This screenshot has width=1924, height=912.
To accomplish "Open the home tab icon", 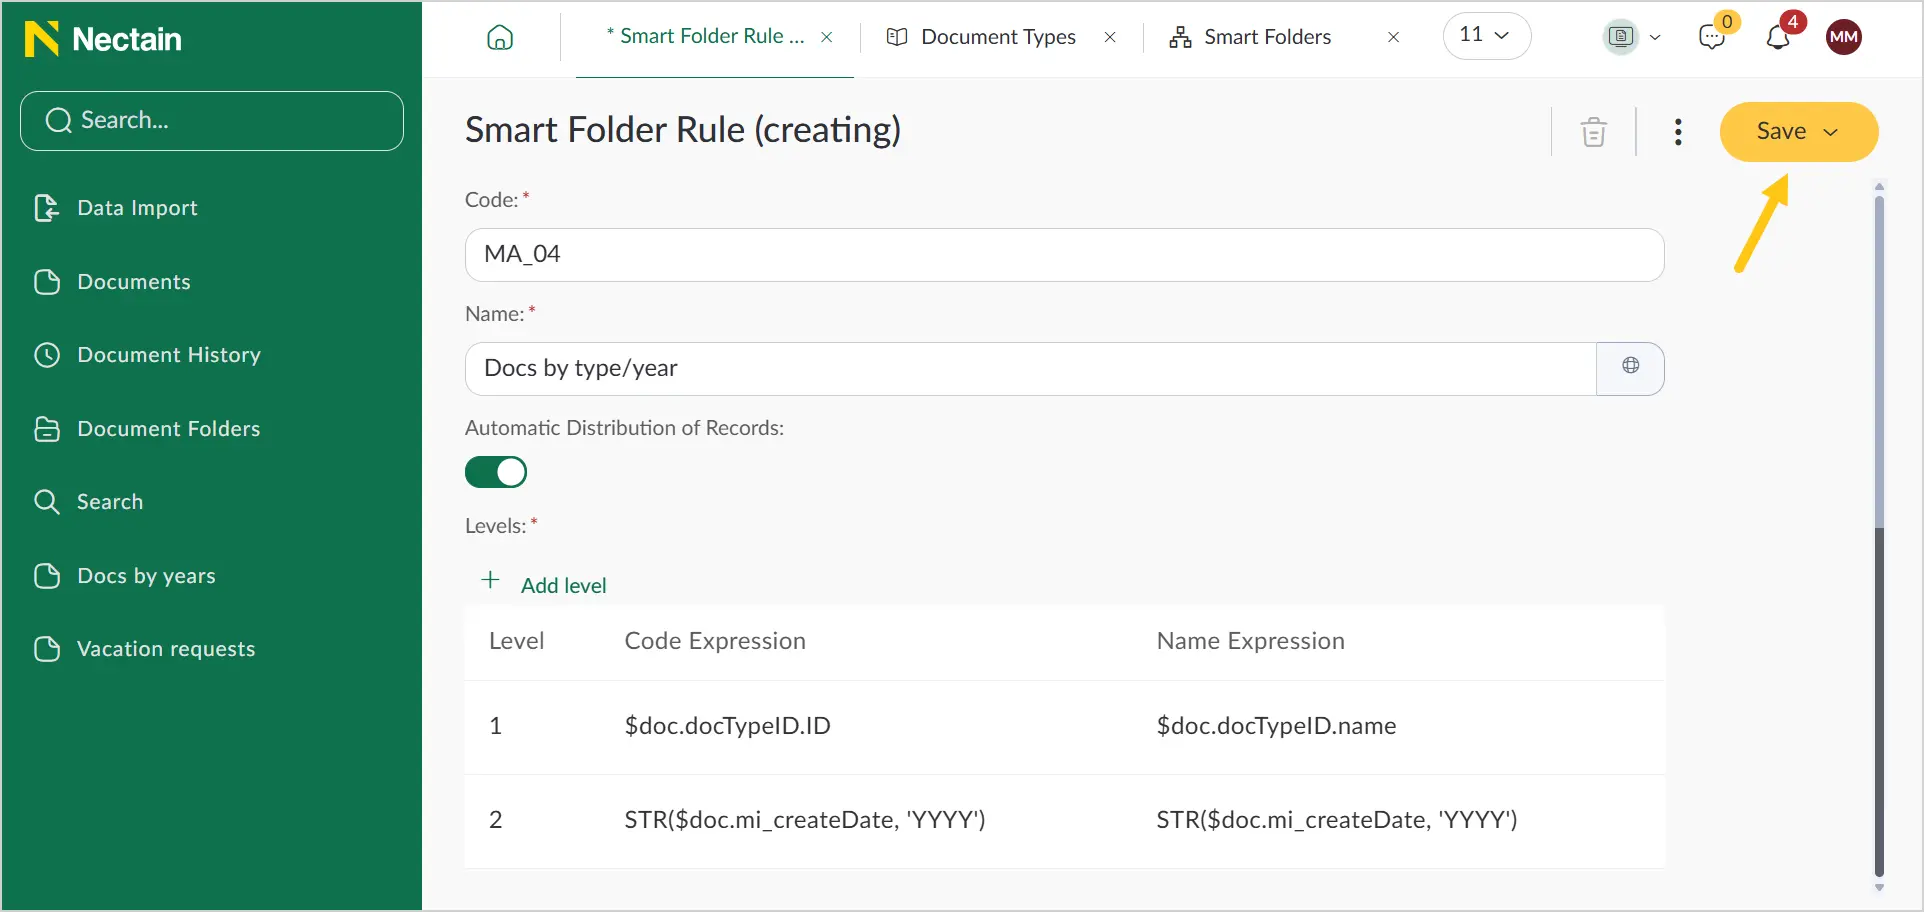I will (500, 38).
